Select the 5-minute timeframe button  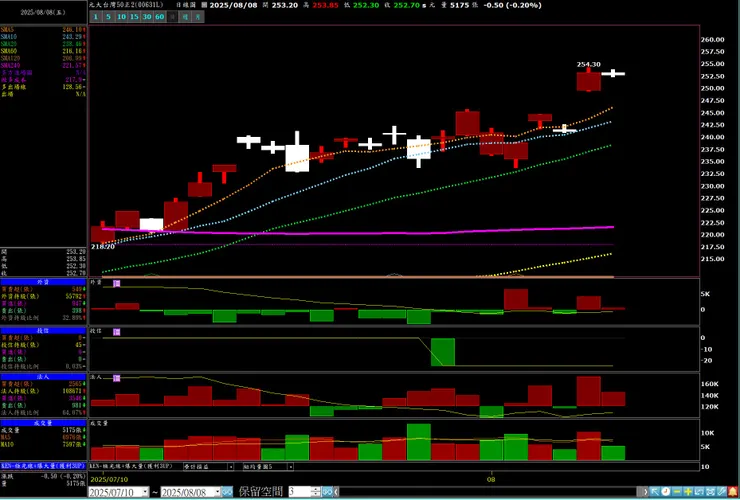109,17
